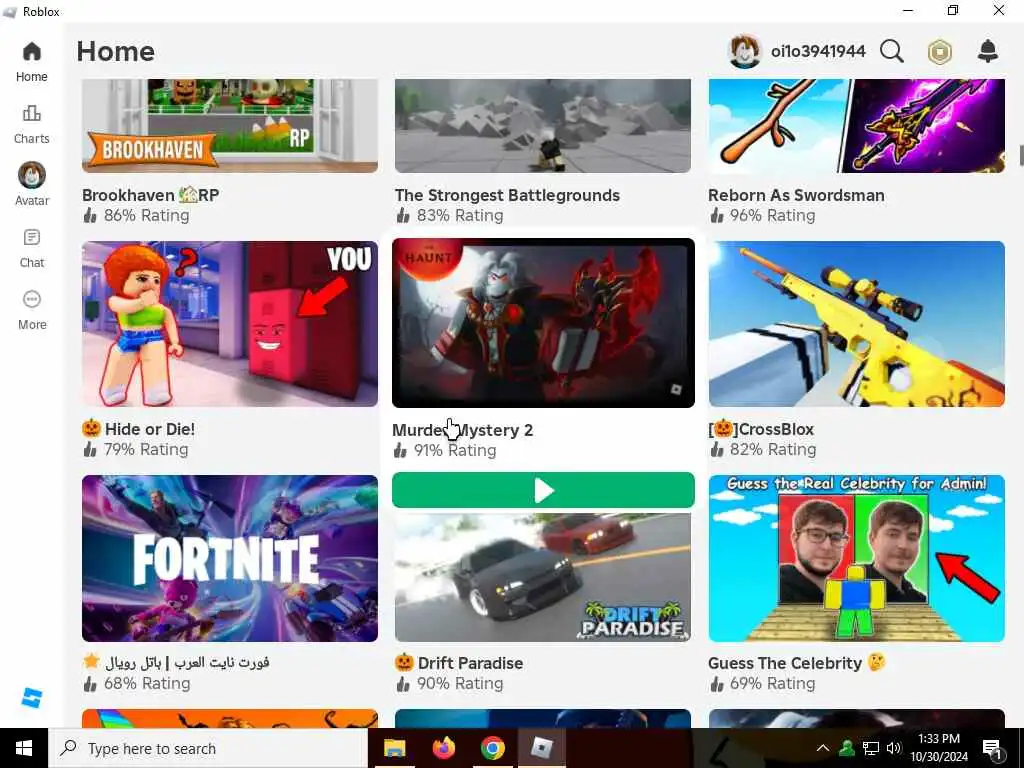Click the Type here to search box
The height and width of the screenshot is (768, 1024).
[208, 748]
